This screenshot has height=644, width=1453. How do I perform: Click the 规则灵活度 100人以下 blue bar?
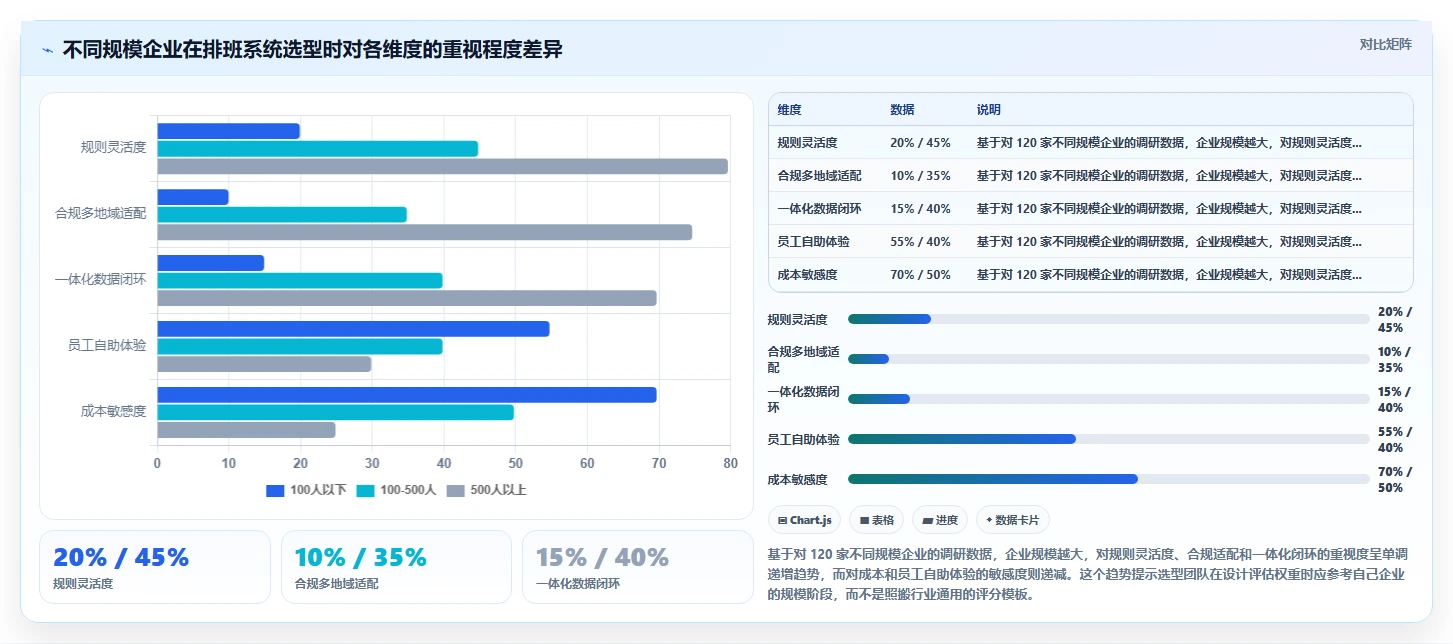click(229, 131)
